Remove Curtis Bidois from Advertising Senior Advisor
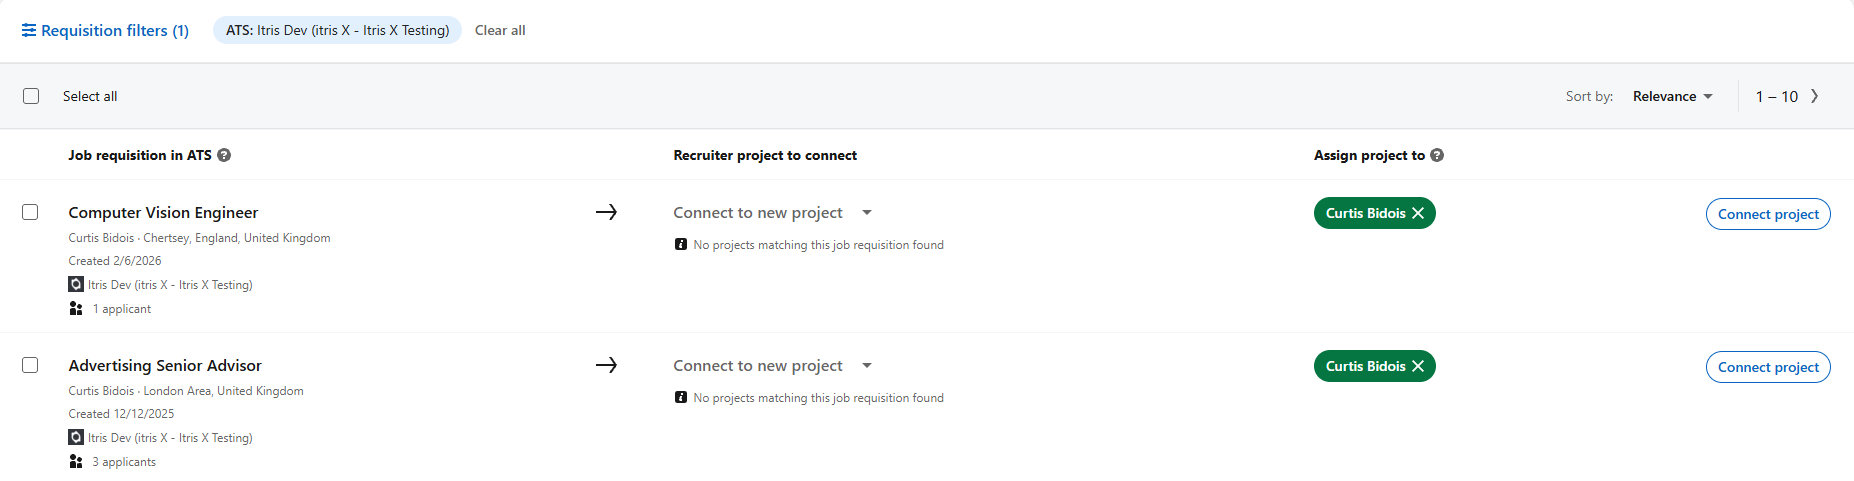Screen dimensions: 1854x481 [x=1418, y=366]
